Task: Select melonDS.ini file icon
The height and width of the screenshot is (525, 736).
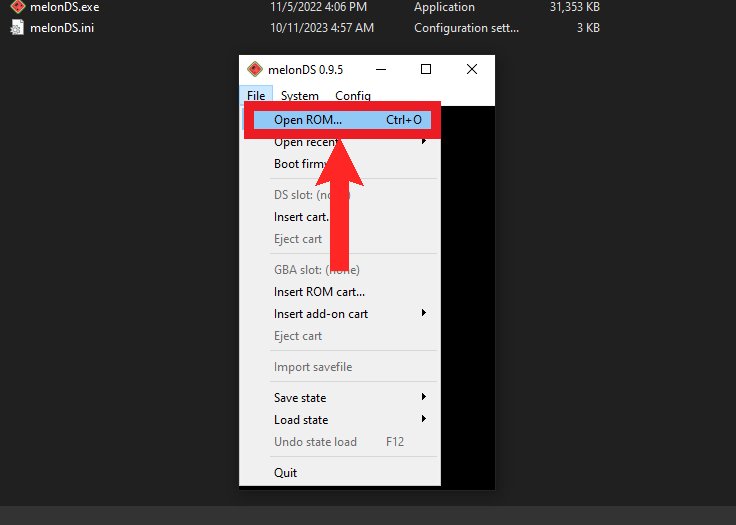Action: tap(17, 28)
